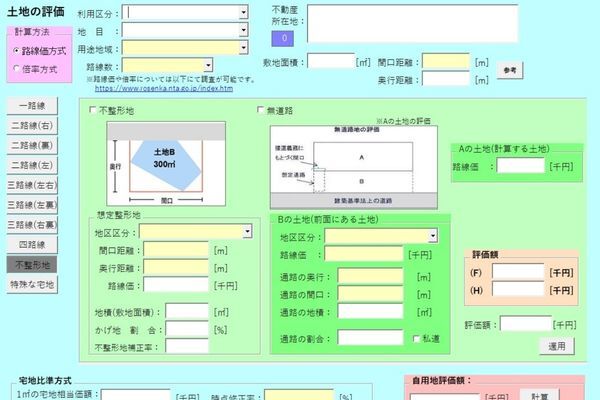Screen dimensions: 600x400
Task: Click the blue 0 counter box
Action: click(283, 38)
